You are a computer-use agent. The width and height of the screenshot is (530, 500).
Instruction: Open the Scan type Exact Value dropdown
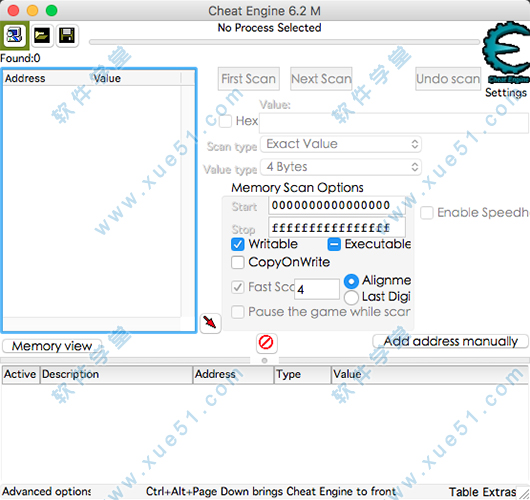tap(341, 144)
